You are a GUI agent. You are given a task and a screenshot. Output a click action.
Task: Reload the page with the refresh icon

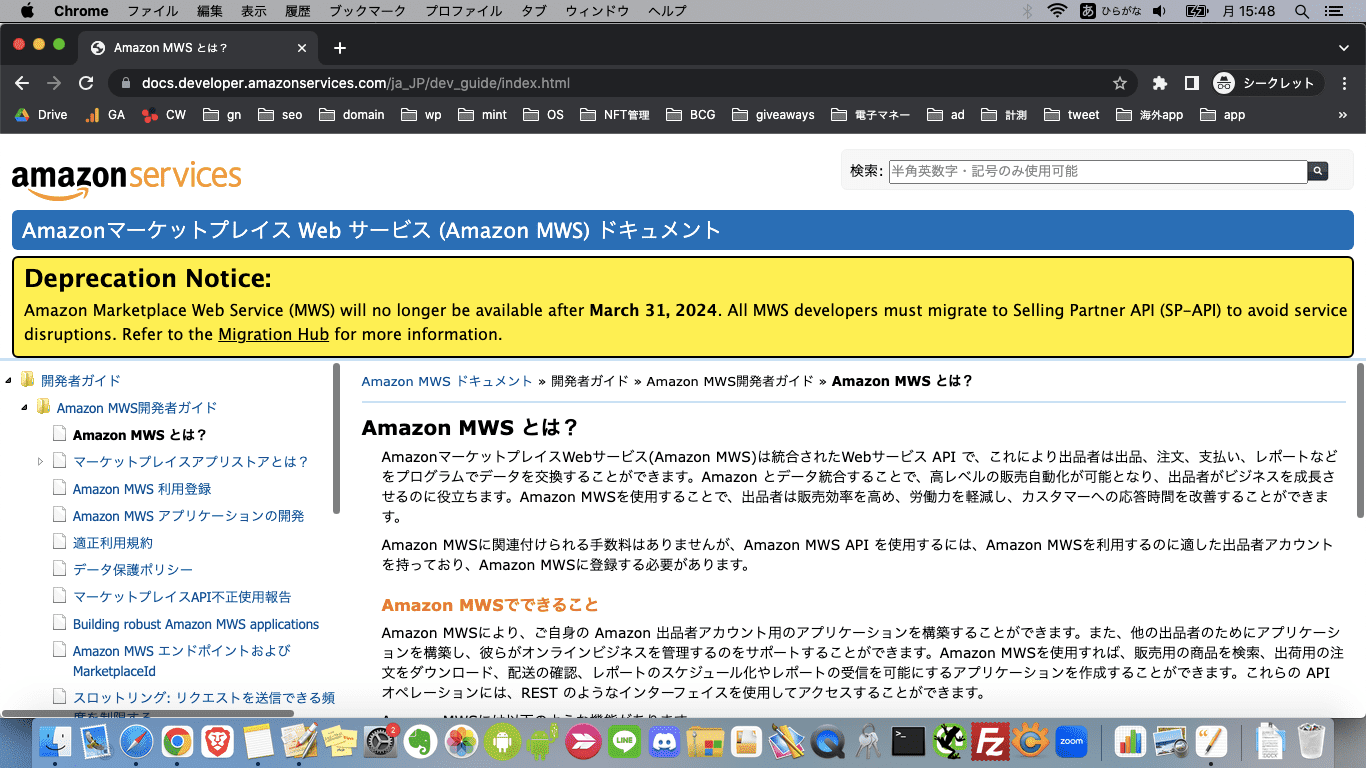(x=86, y=83)
